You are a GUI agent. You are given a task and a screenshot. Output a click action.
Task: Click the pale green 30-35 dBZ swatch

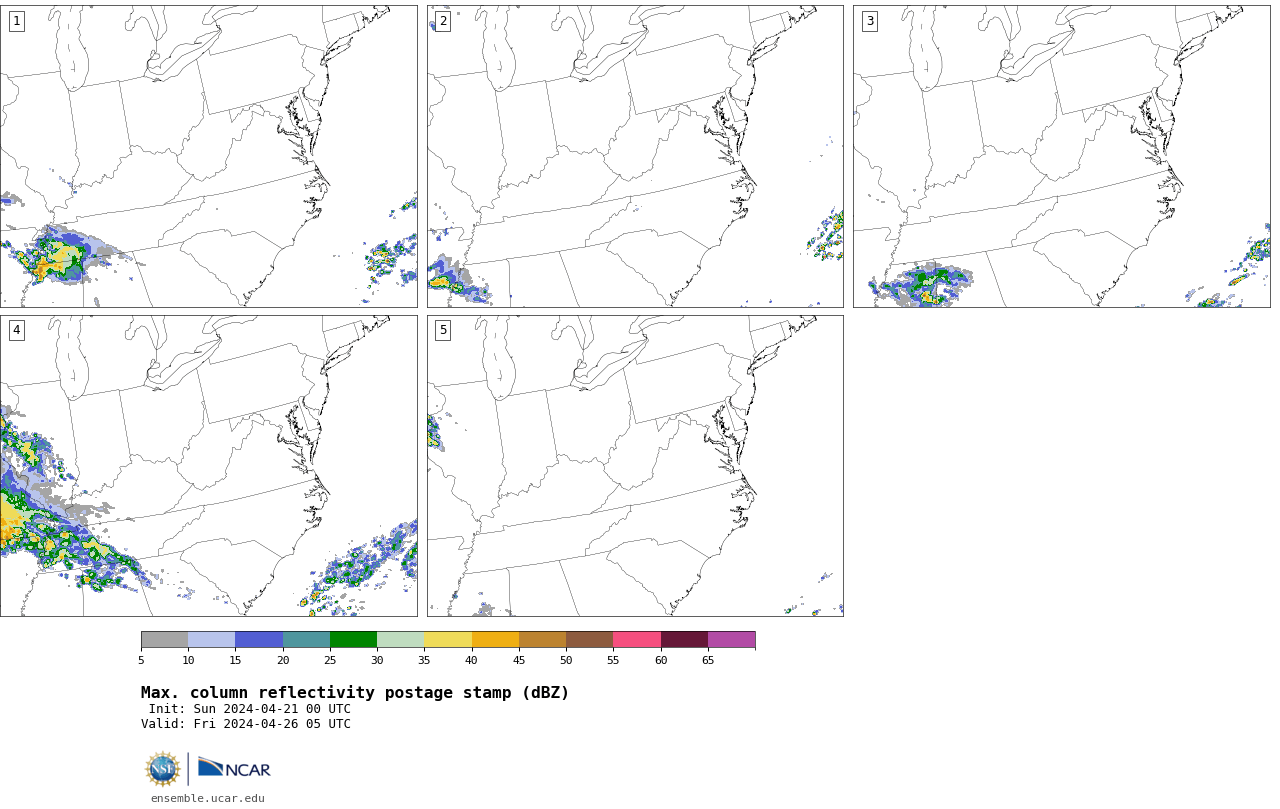pos(400,640)
